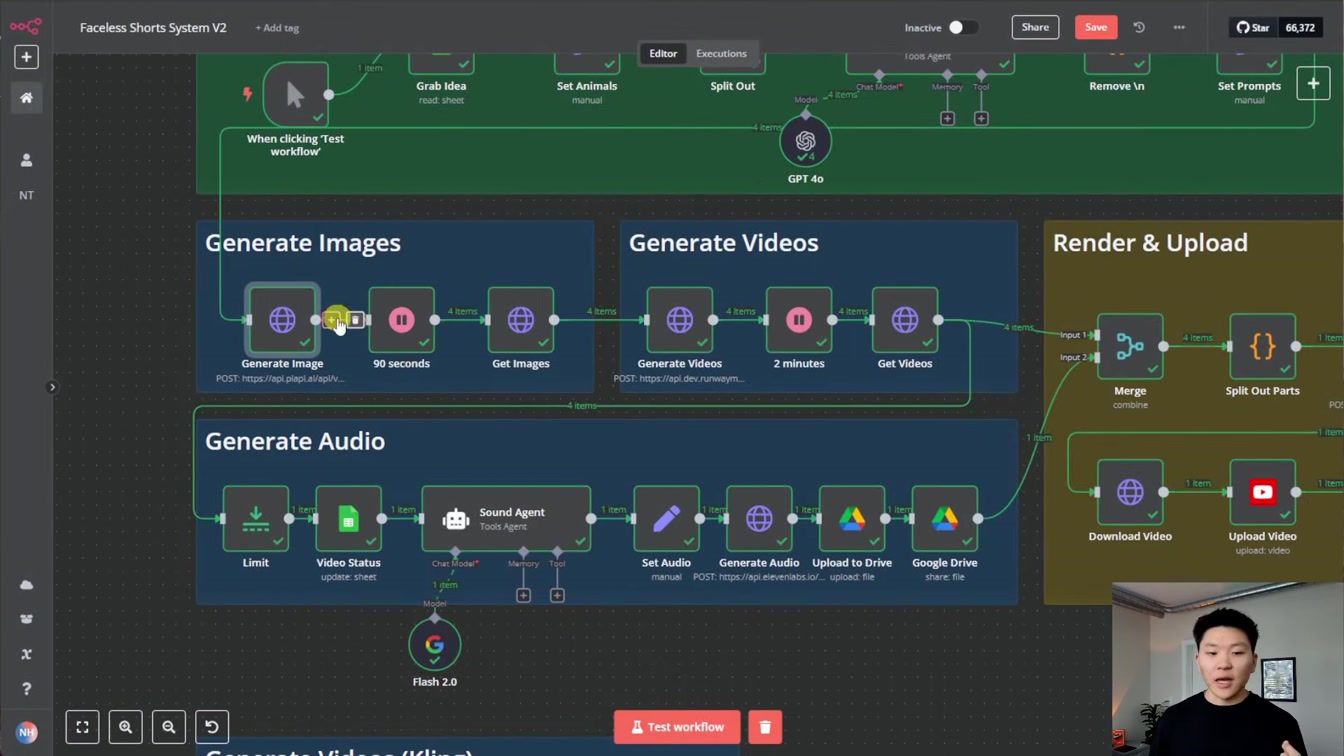Switch to the Editor tab
This screenshot has height=756, width=1344.
(x=663, y=54)
